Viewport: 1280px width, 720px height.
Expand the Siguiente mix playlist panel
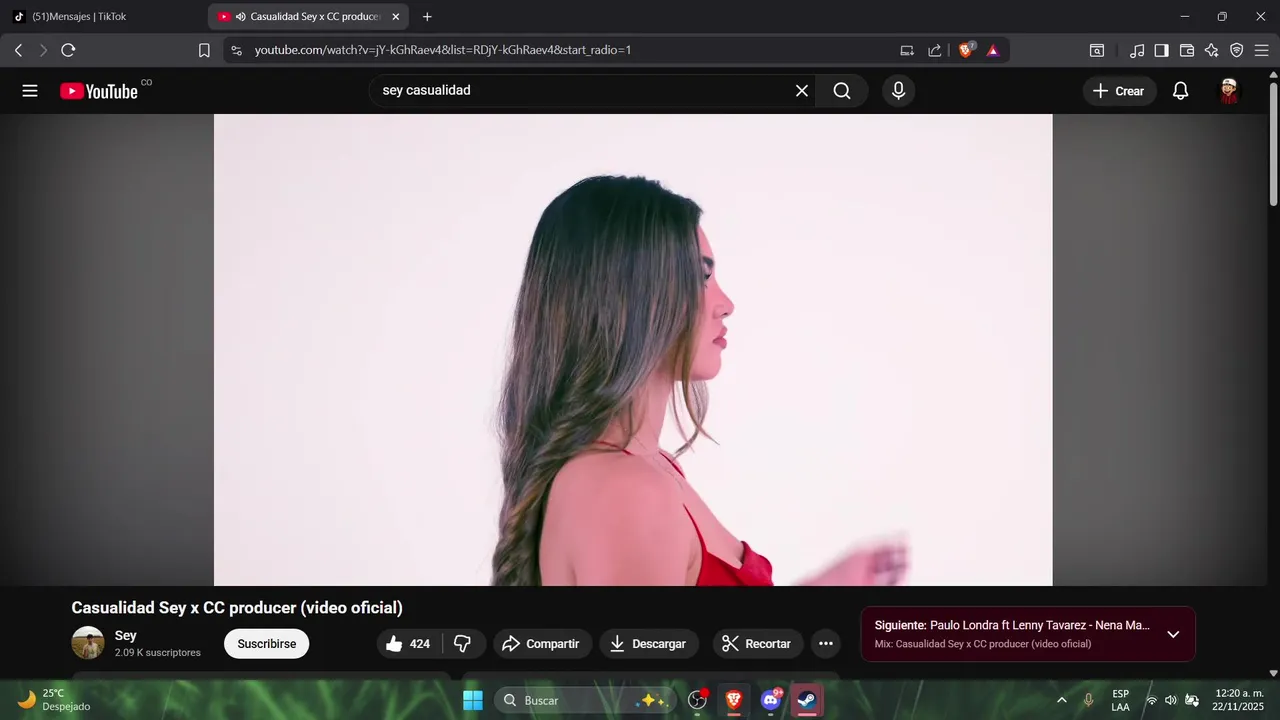(1173, 634)
